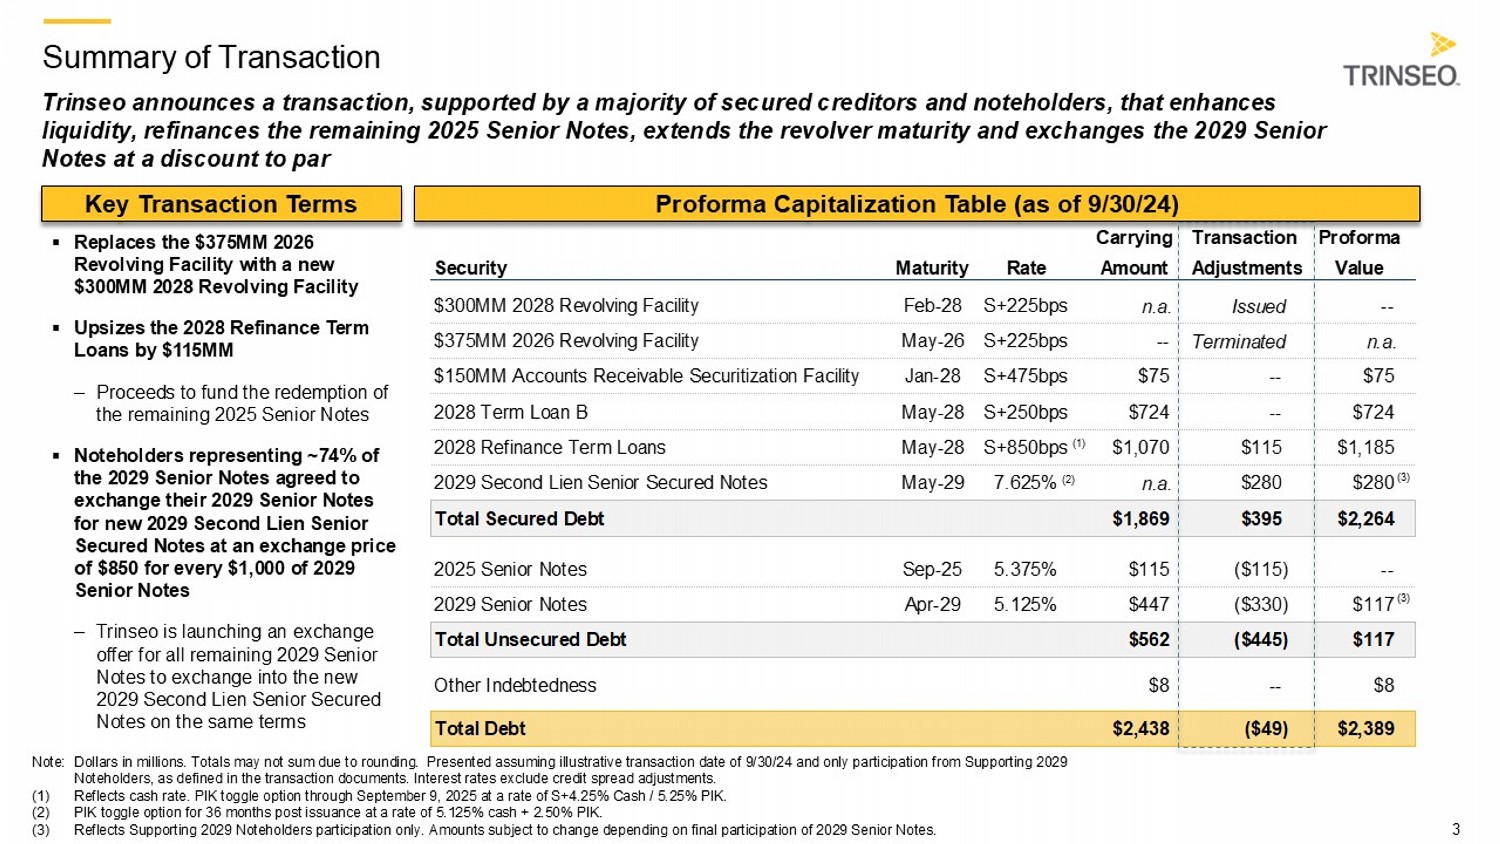Select the Transaction Adjustments column header
Screen dimensions: 1500x844
1246,253
